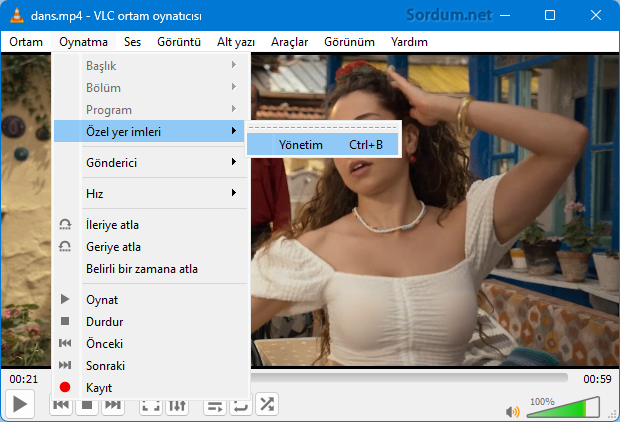The width and height of the screenshot is (620, 422).
Task: Click the play button in control bar
Action: [x=19, y=404]
